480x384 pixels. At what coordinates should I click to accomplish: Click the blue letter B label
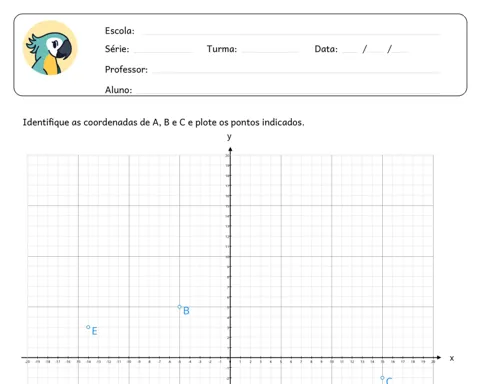[x=186, y=311]
